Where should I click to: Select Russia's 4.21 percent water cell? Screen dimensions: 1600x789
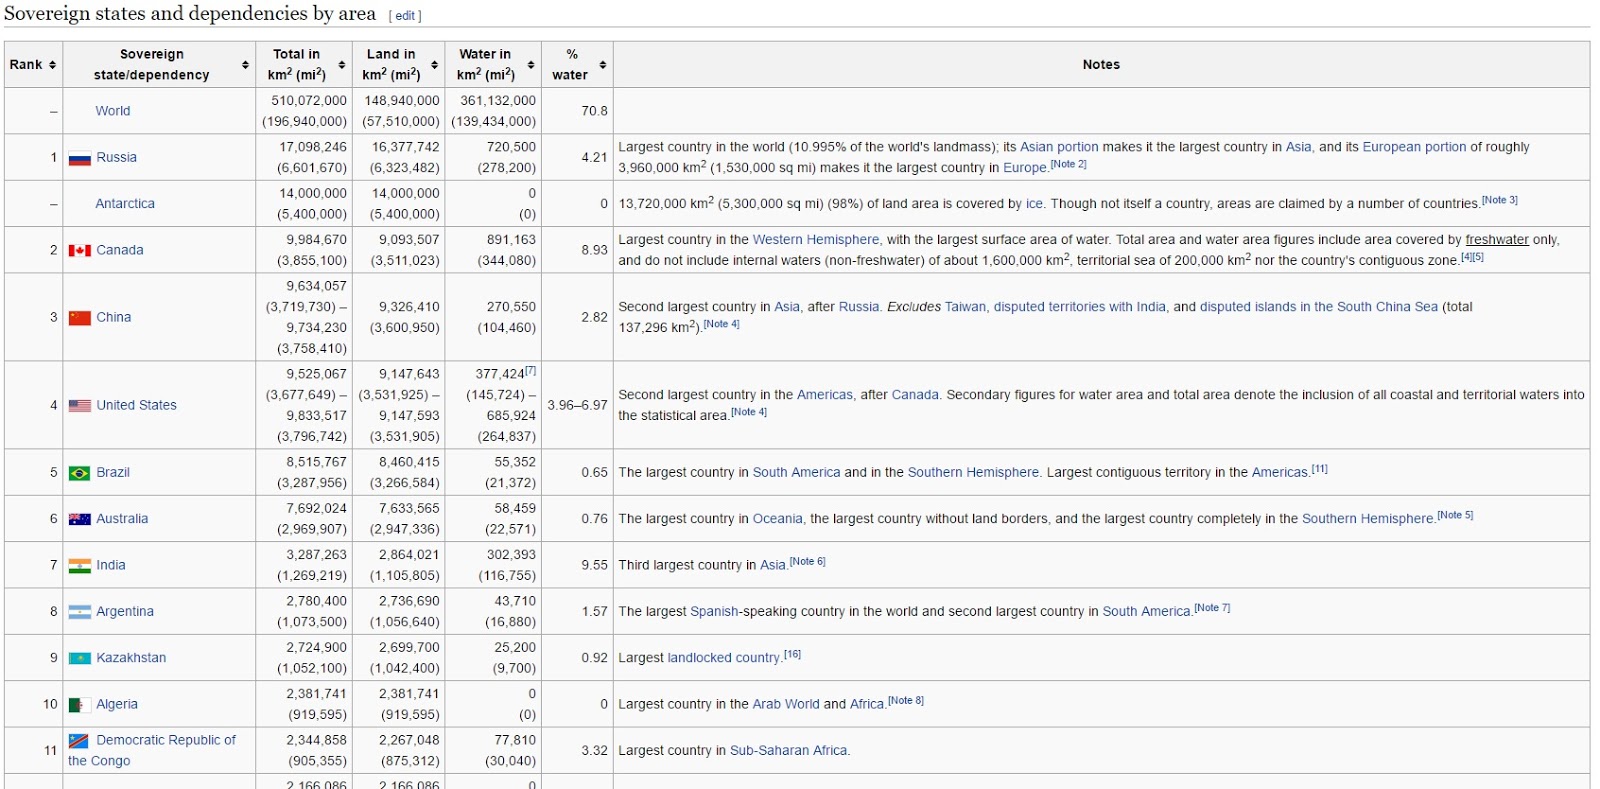coord(577,157)
